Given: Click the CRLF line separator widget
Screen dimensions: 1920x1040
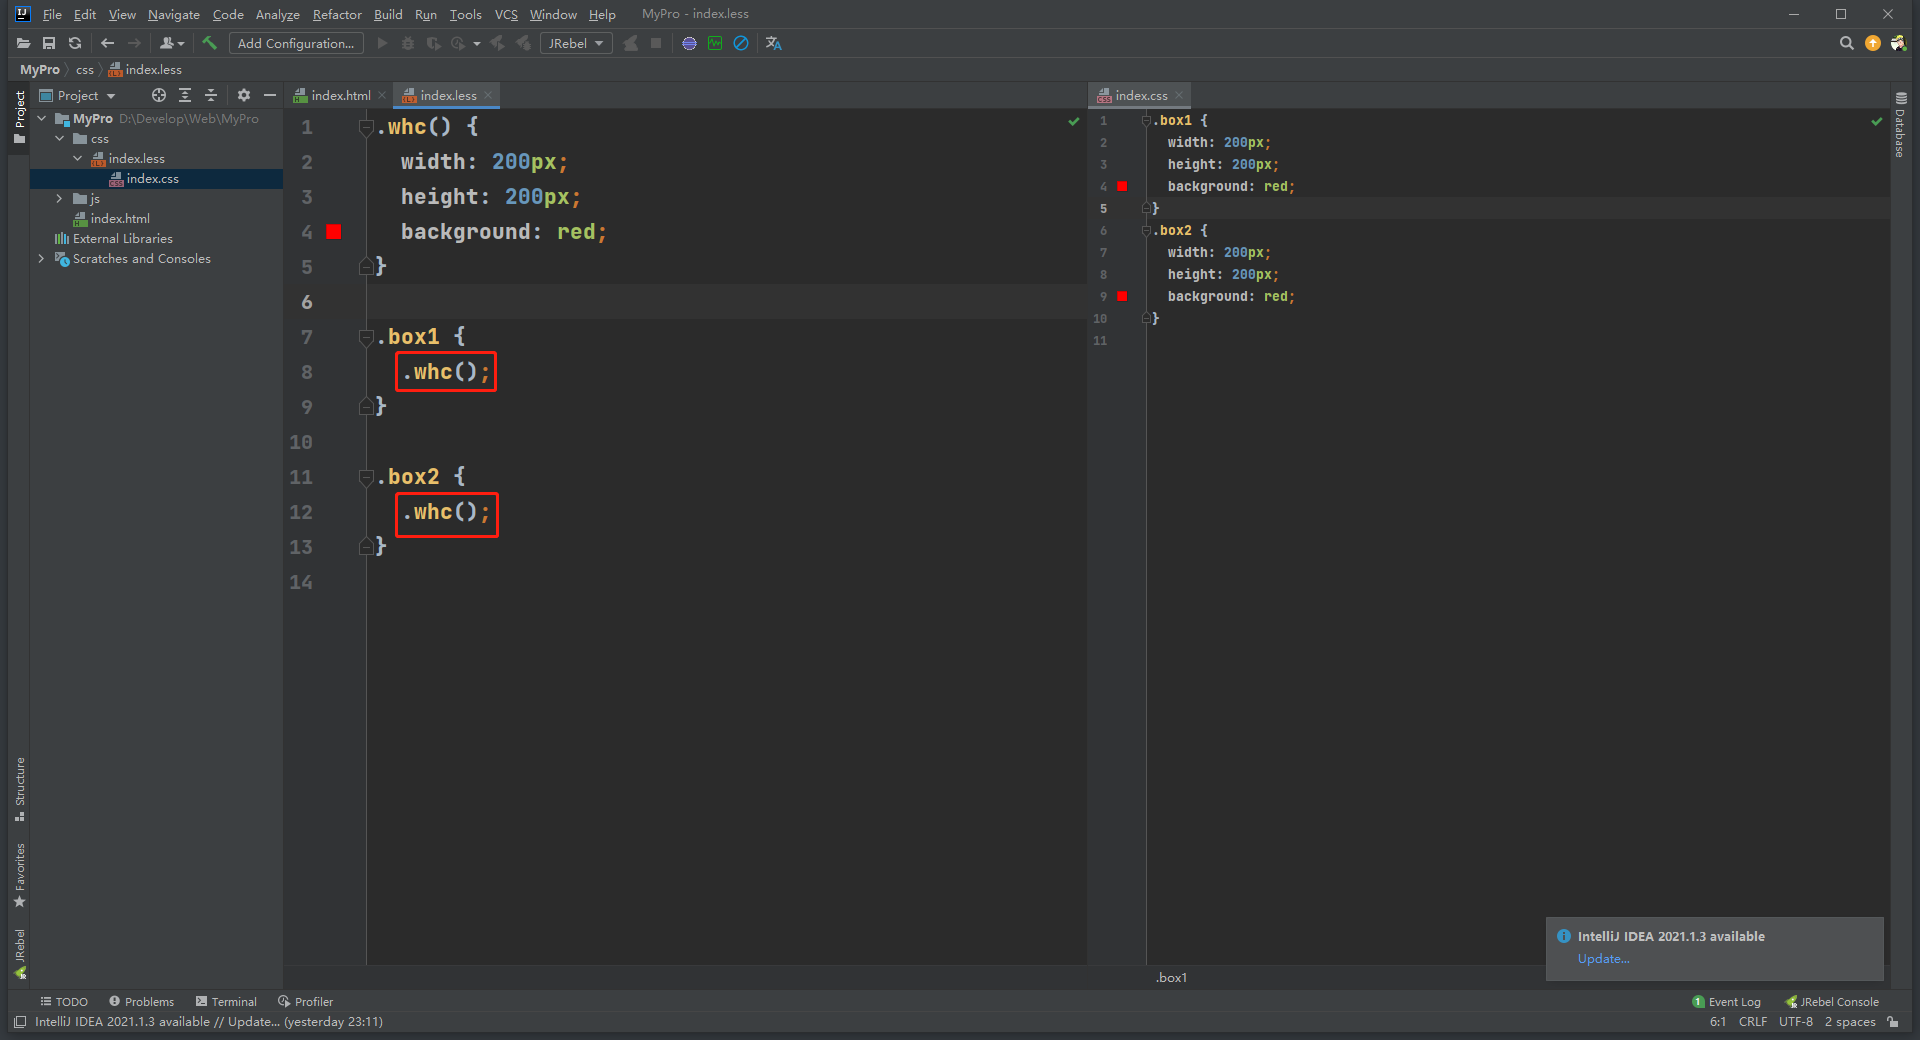Looking at the screenshot, I should (x=1753, y=1022).
